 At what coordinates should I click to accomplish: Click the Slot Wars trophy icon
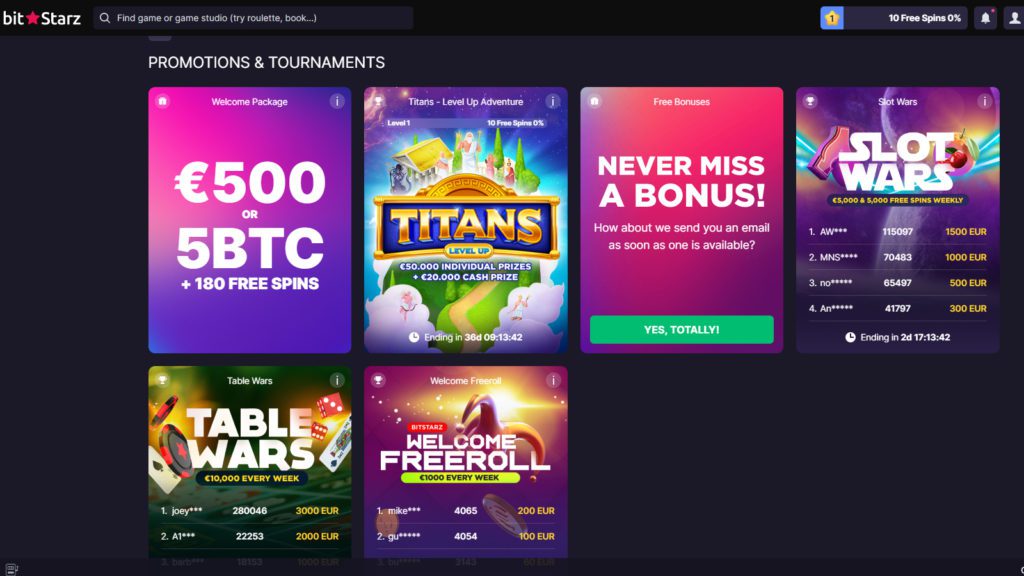810,101
